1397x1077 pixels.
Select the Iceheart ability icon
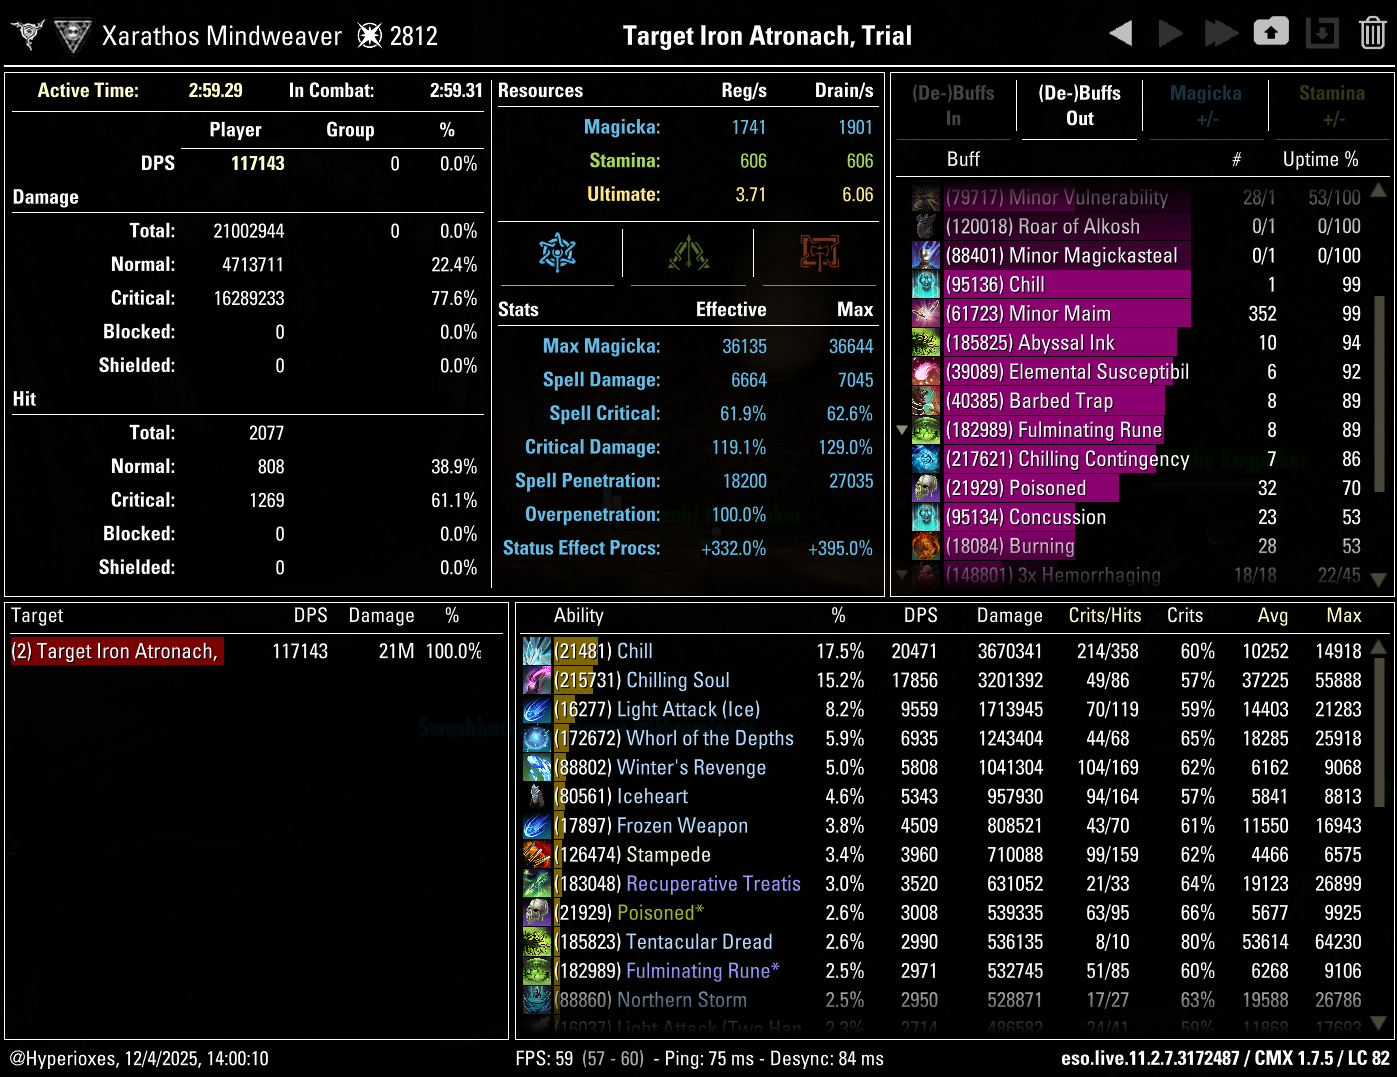pos(537,796)
